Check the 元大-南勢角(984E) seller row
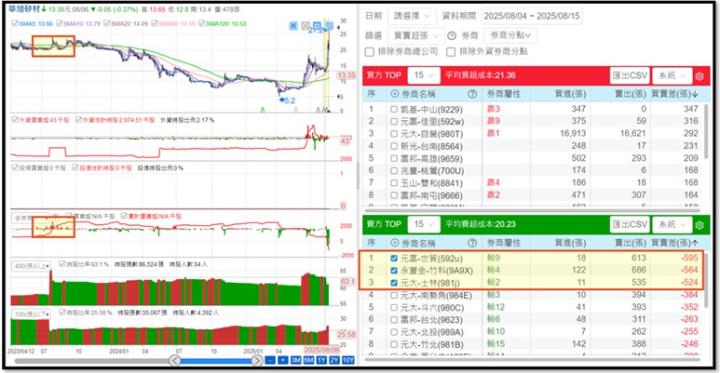Image resolution: width=720 pixels, height=373 pixels. (394, 295)
